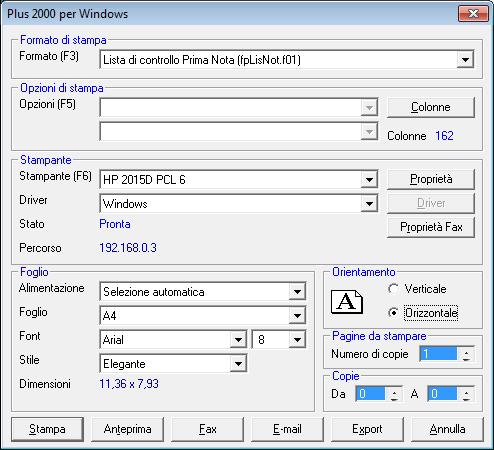This screenshot has height=450, width=494.
Task: Select Verticale orientation radio button
Action: tap(393, 289)
